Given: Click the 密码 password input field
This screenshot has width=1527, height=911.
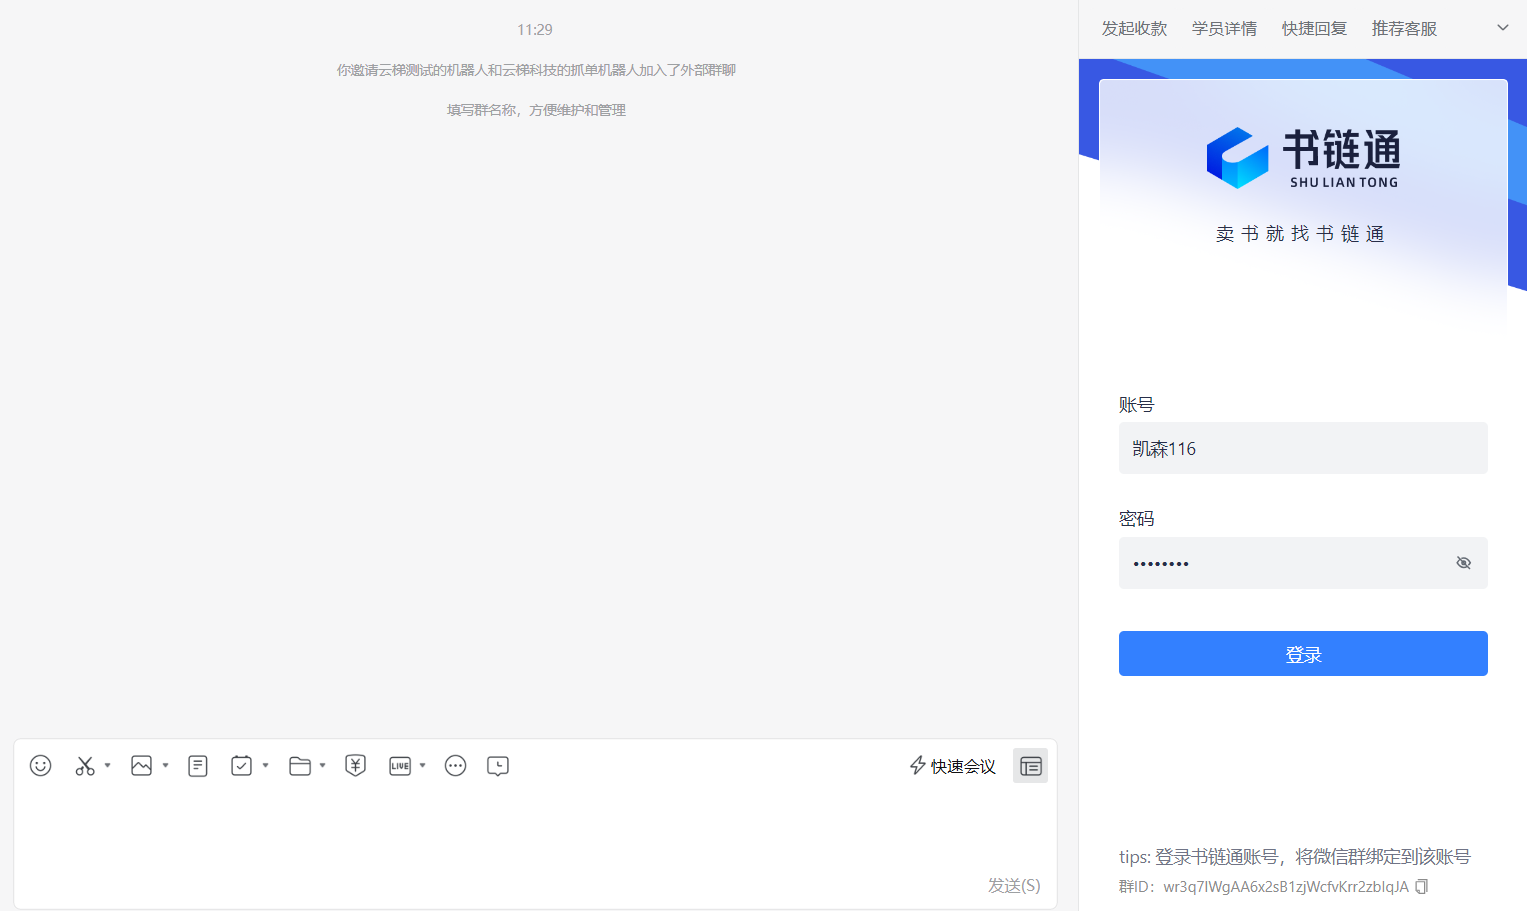Looking at the screenshot, I should [1303, 563].
